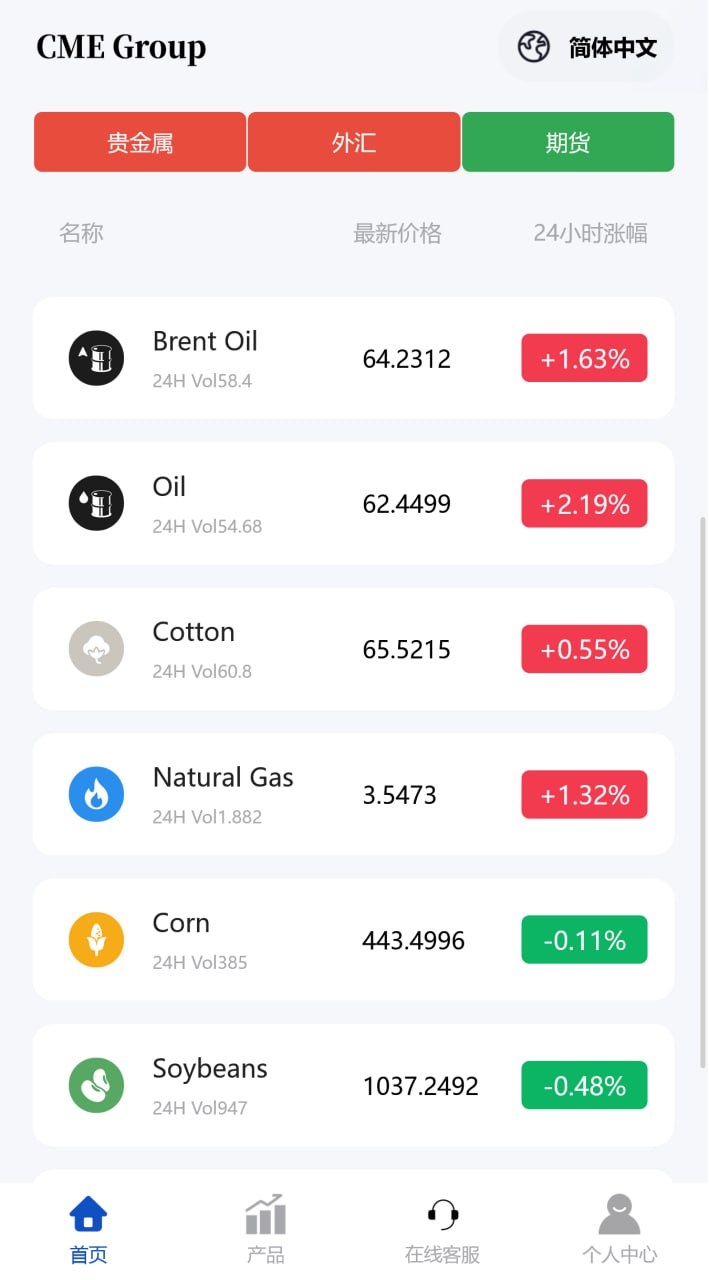709x1280 pixels.
Task: Go to home via house icon
Action: [88, 1216]
